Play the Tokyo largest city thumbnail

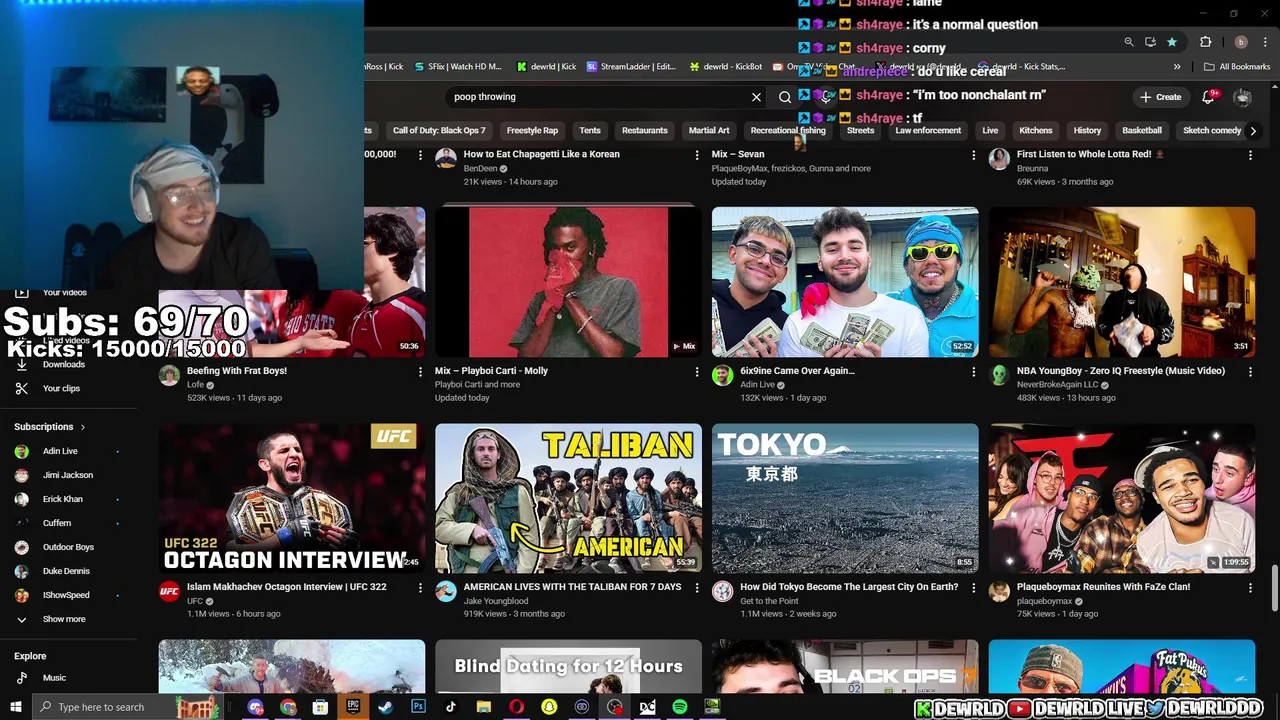pos(845,498)
